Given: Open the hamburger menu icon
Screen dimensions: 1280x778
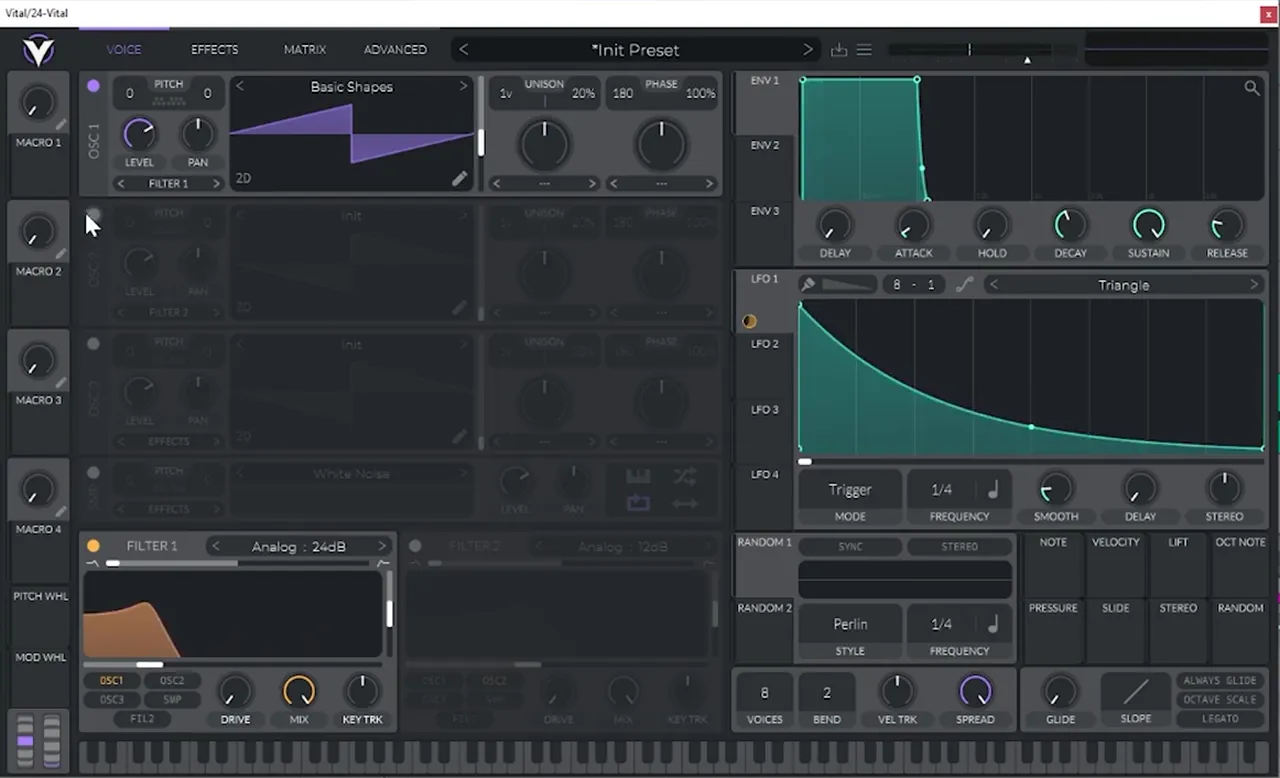Looking at the screenshot, I should click(864, 50).
